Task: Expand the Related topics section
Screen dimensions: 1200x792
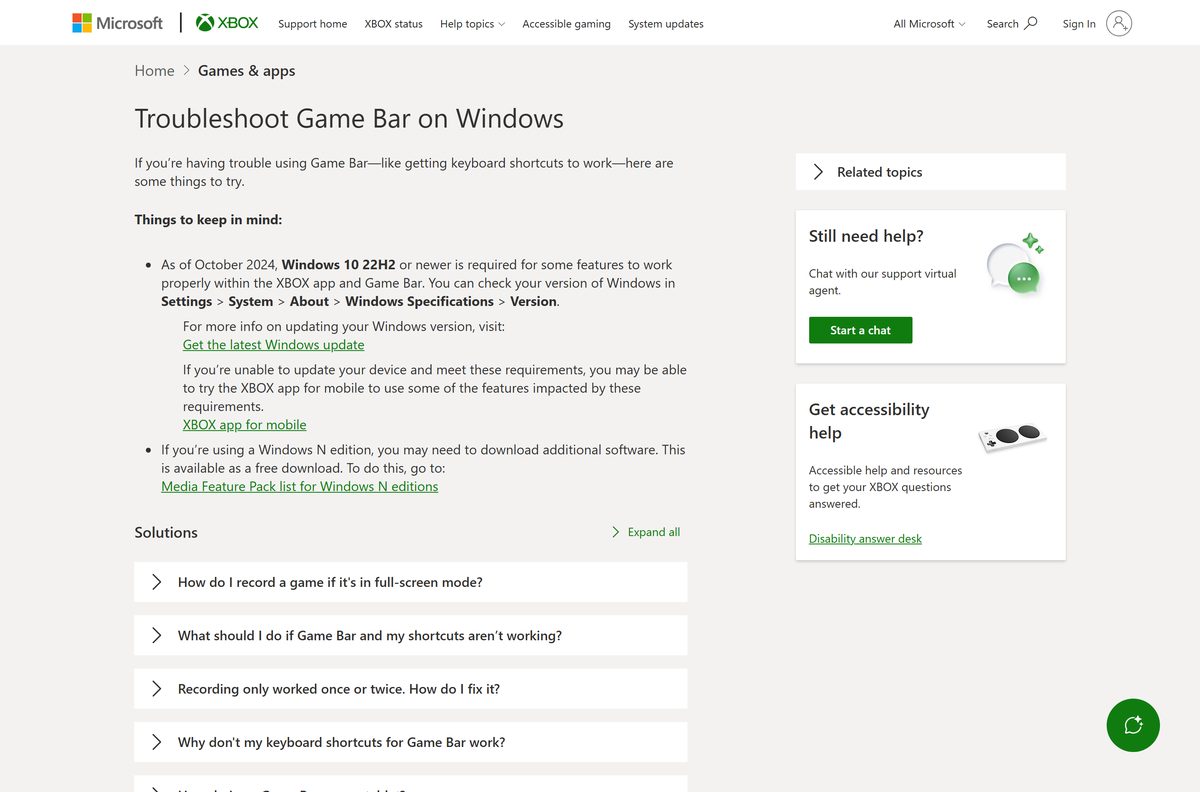Action: (930, 172)
